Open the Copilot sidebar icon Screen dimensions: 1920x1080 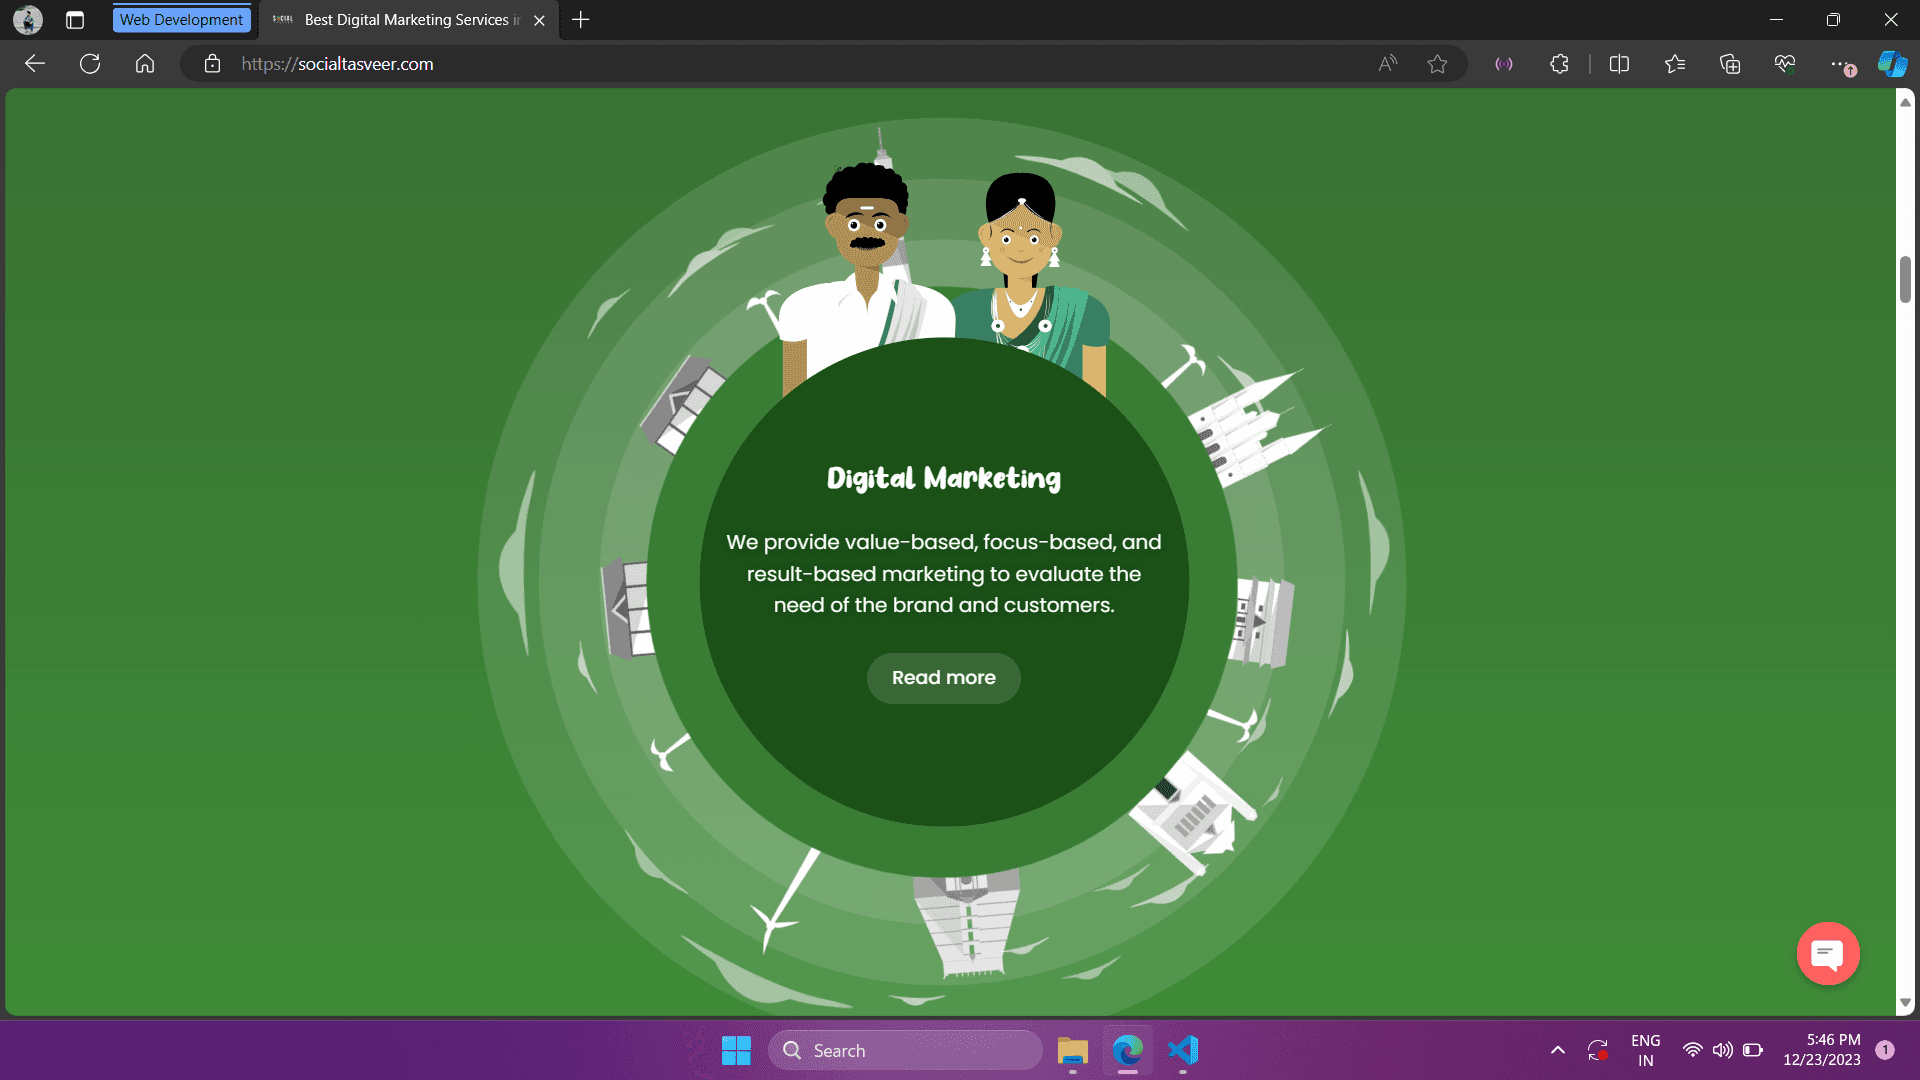[1892, 64]
